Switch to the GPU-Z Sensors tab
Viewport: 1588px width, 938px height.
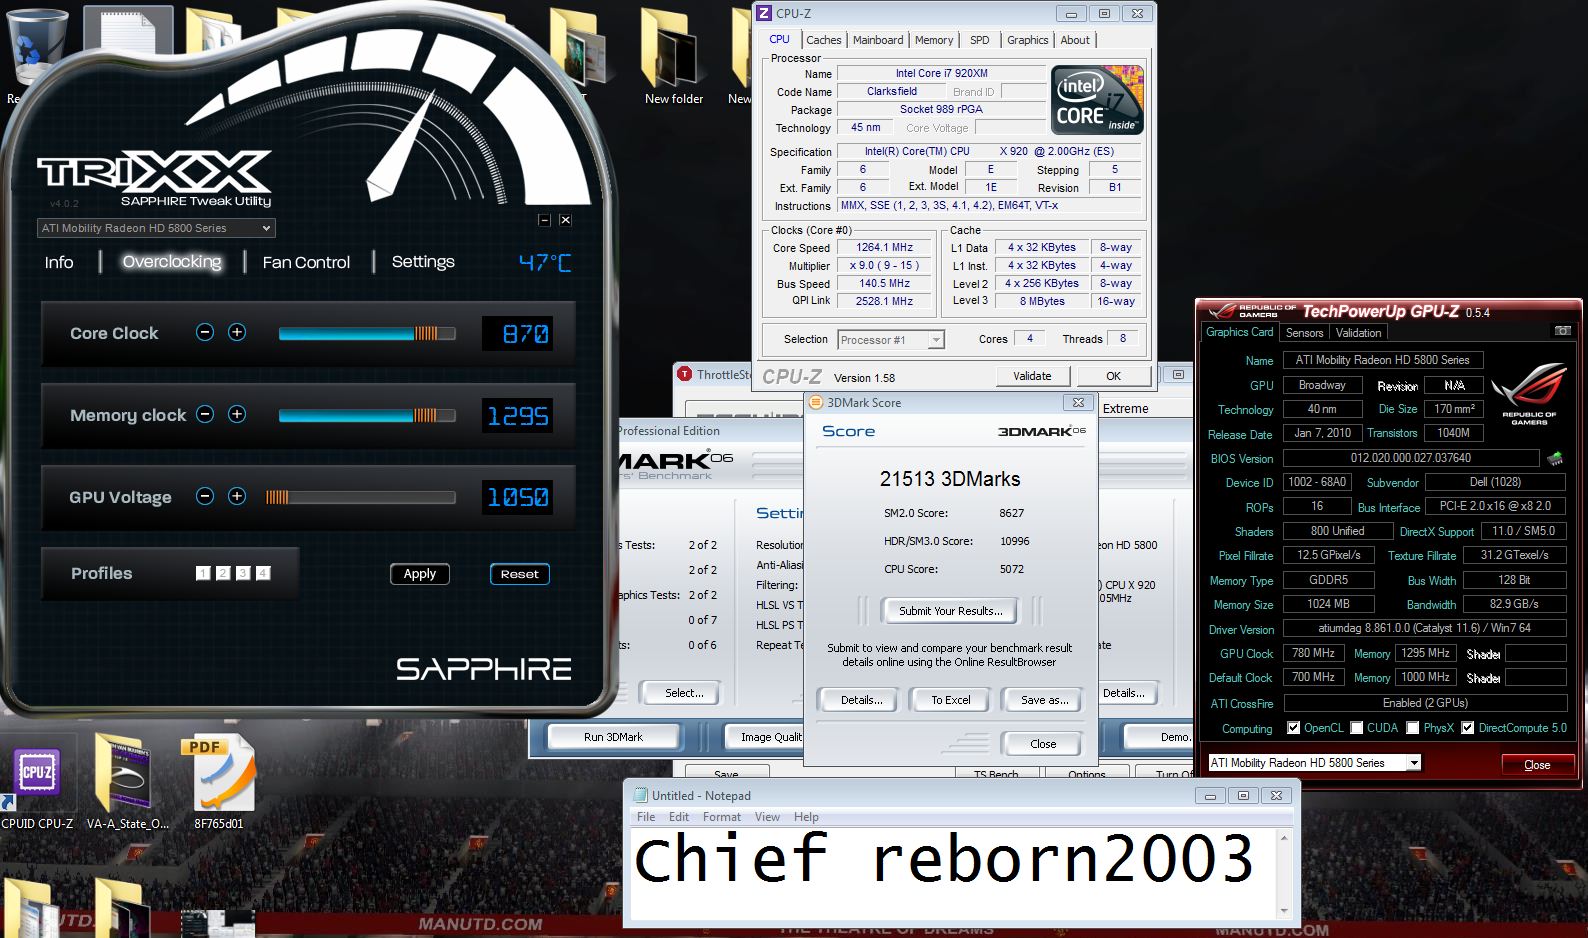(x=1304, y=333)
